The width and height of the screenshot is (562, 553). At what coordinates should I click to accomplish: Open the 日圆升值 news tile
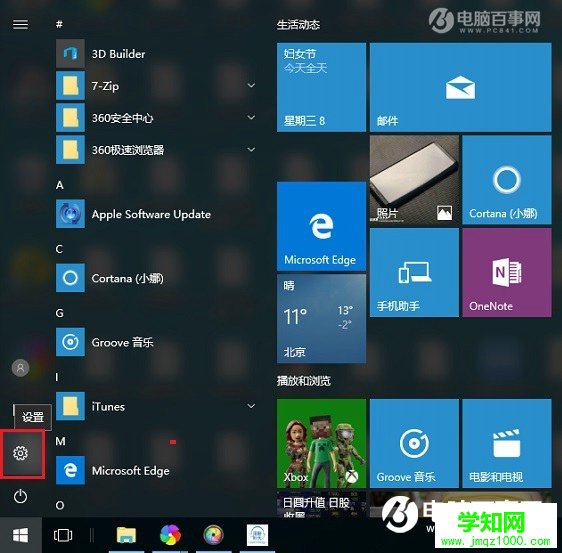point(322,504)
